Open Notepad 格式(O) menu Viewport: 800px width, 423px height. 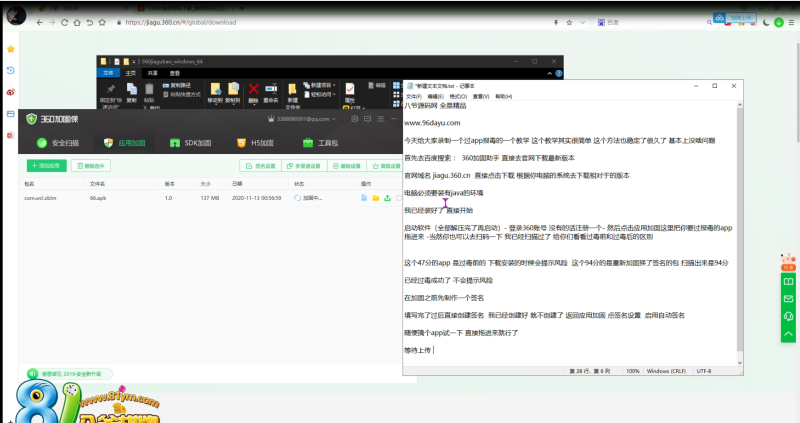pos(458,96)
